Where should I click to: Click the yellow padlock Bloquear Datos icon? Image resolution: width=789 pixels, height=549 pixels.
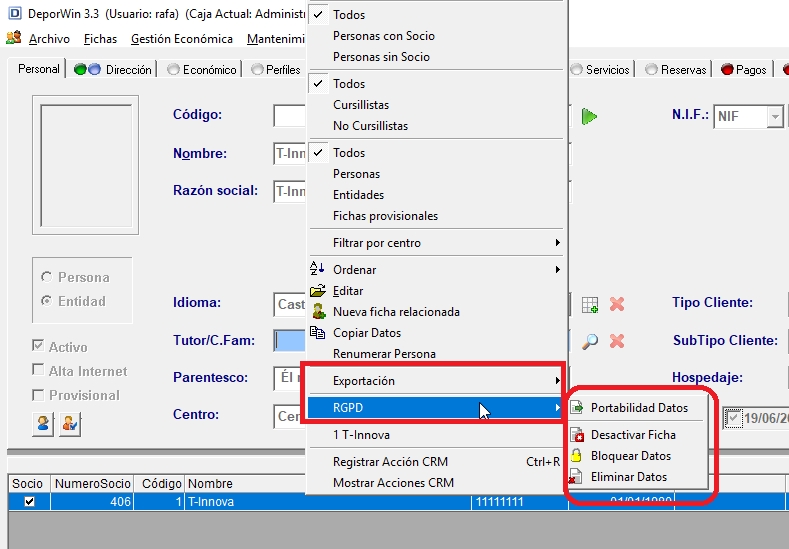point(577,455)
